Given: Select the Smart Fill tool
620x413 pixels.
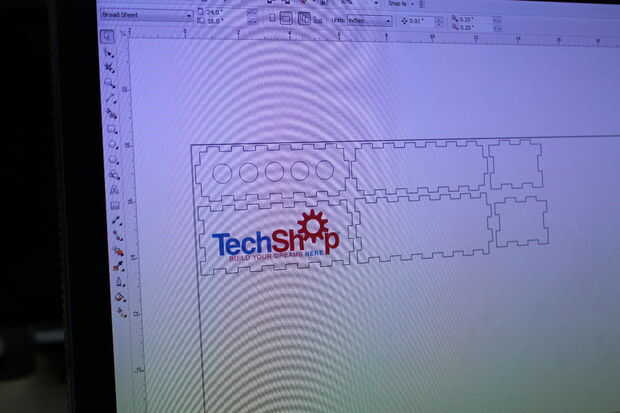Looking at the screenshot, I should (112, 114).
